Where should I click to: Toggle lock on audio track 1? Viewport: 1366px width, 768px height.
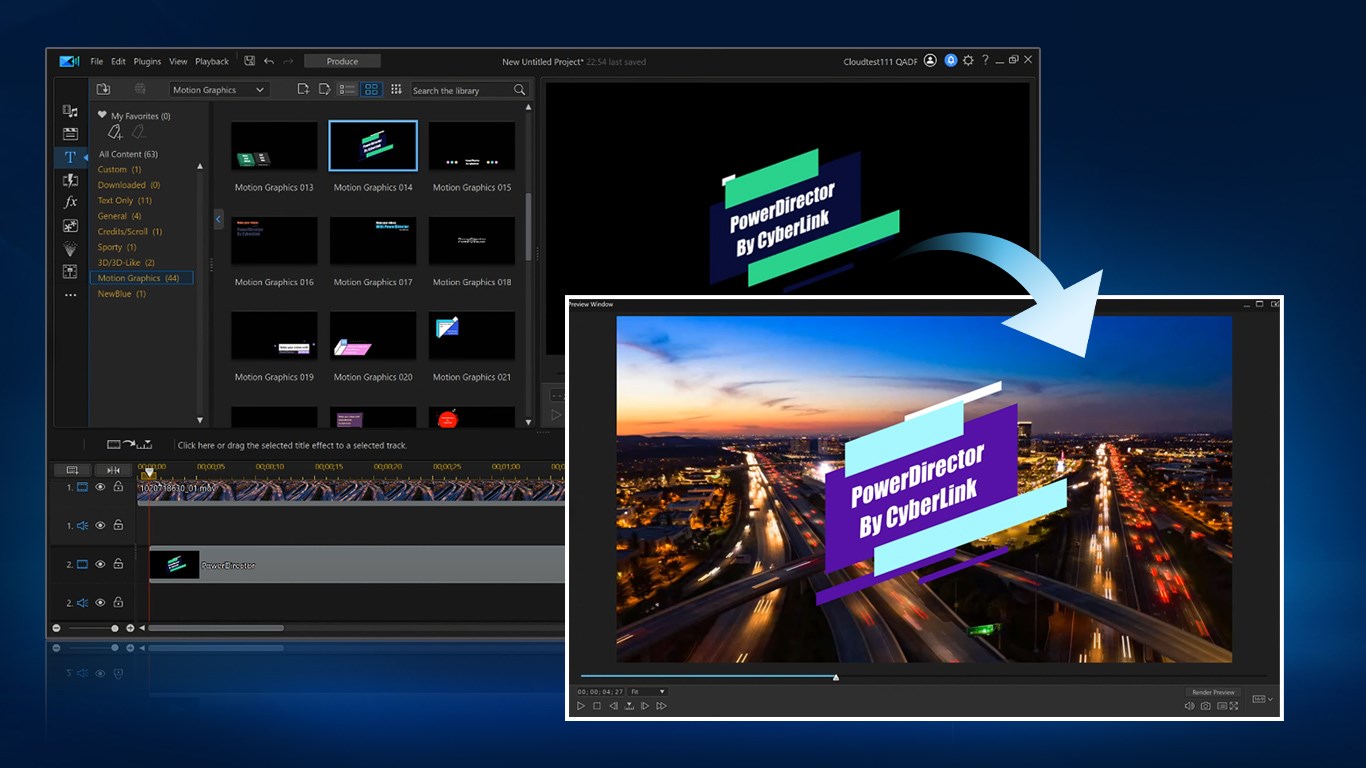pos(118,525)
